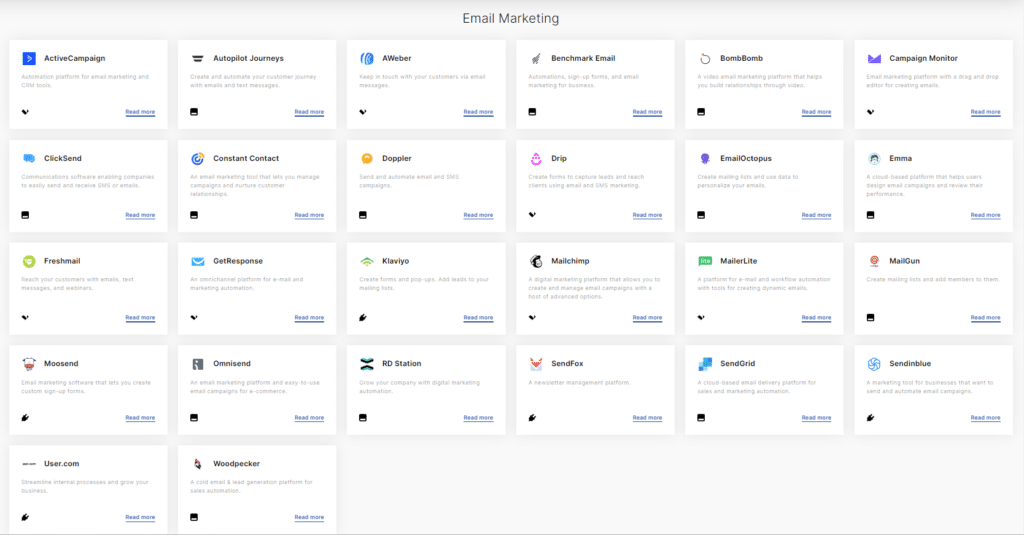Open Read more for RD Station

tap(478, 417)
